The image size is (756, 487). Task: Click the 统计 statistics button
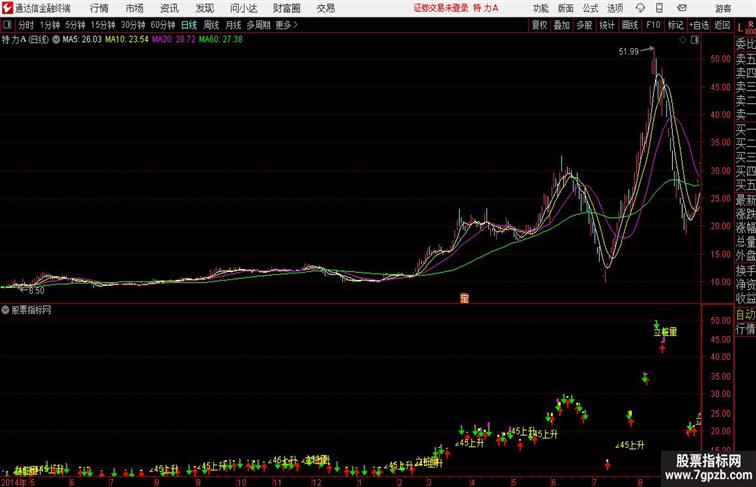pyautogui.click(x=607, y=25)
